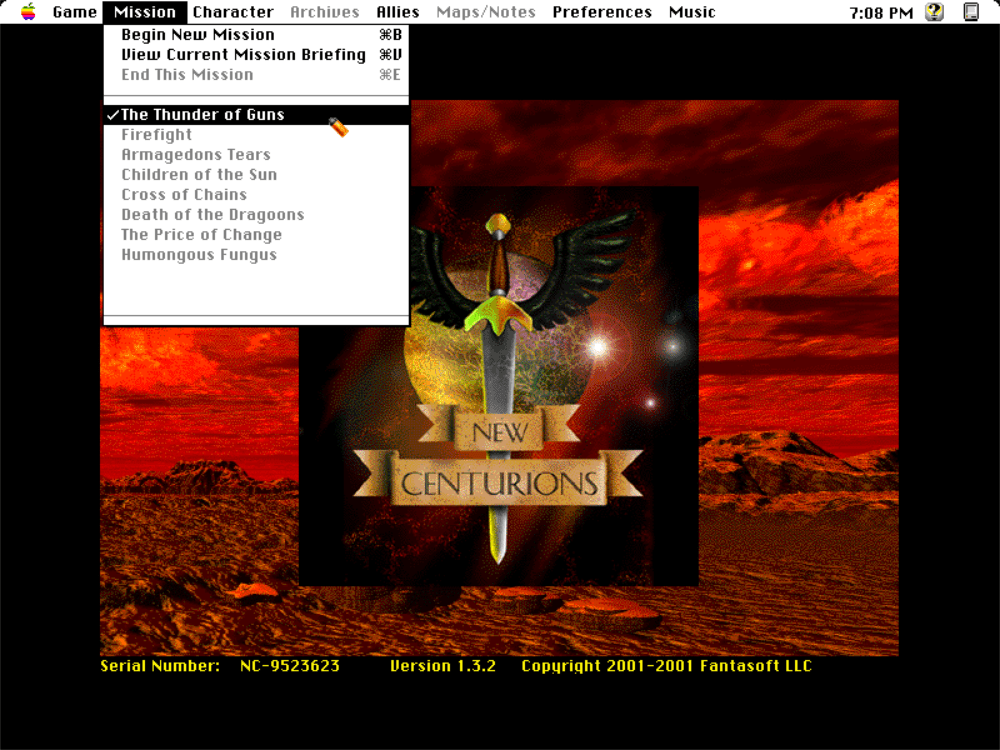Open the Preferences menu

tap(602, 12)
